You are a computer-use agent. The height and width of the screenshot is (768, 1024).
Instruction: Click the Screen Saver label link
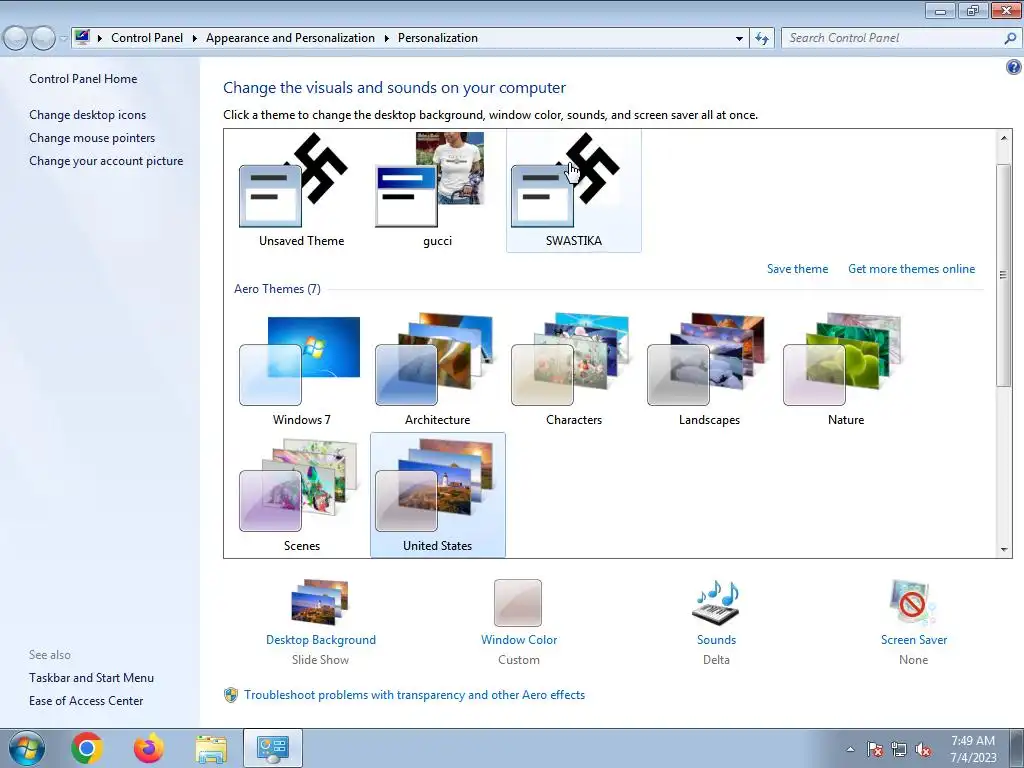(914, 640)
